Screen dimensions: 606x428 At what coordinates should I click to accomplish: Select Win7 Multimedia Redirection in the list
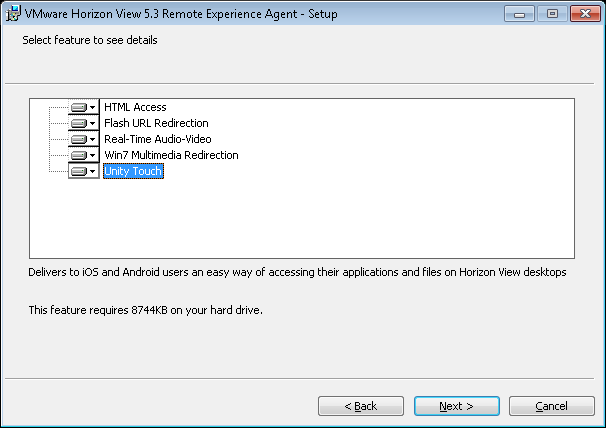coord(171,155)
